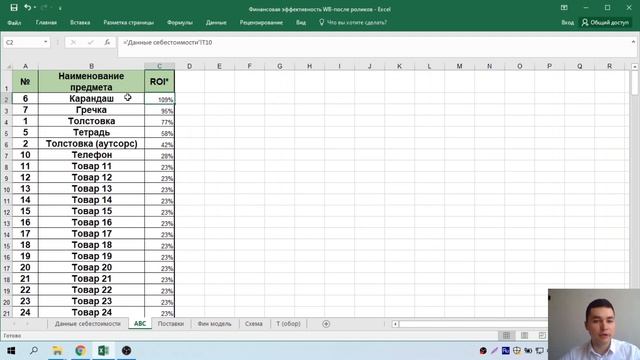Image resolution: width=640 pixels, height=360 pixels.
Task: Open File Explorer from the taskbar
Action: [x=57, y=351]
